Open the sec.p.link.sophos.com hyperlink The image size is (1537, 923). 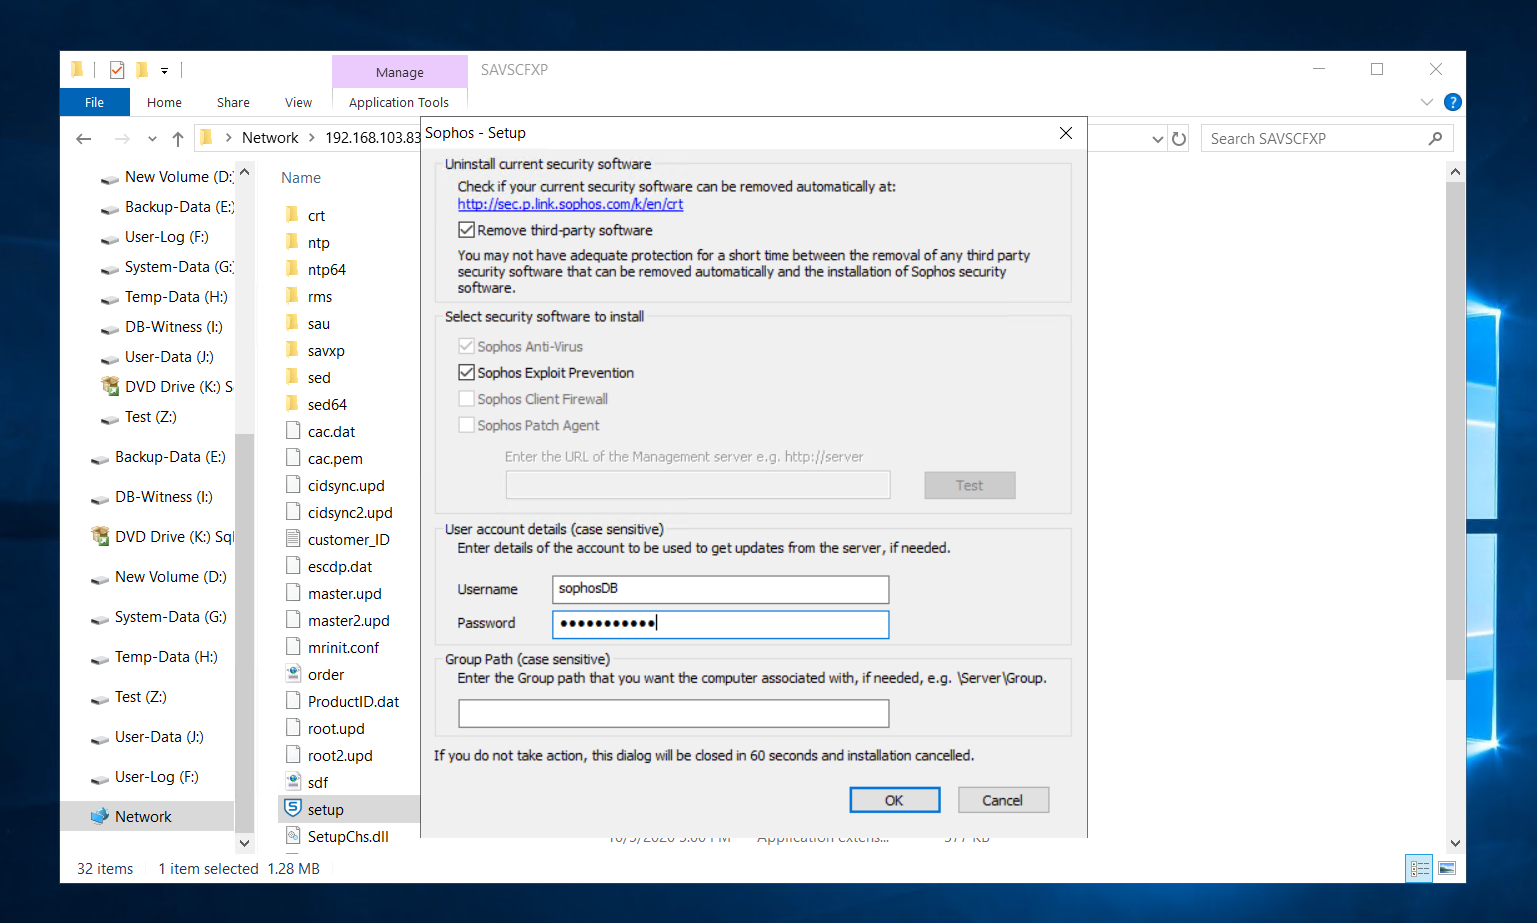[570, 204]
